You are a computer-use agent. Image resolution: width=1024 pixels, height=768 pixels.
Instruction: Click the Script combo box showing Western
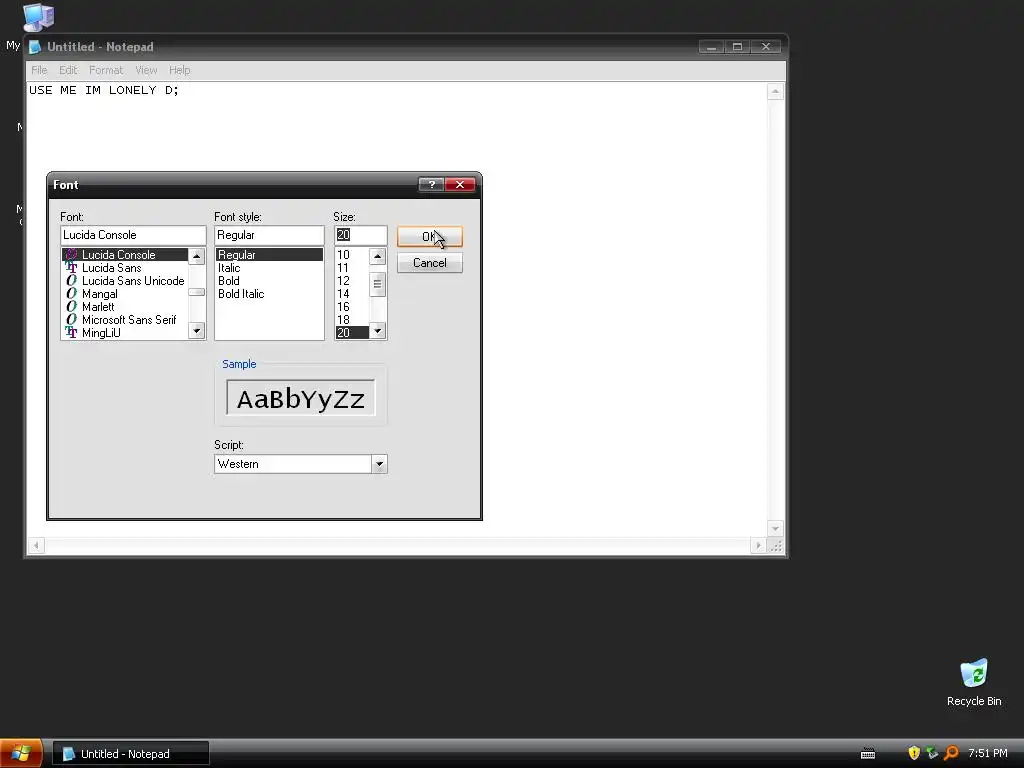click(300, 464)
